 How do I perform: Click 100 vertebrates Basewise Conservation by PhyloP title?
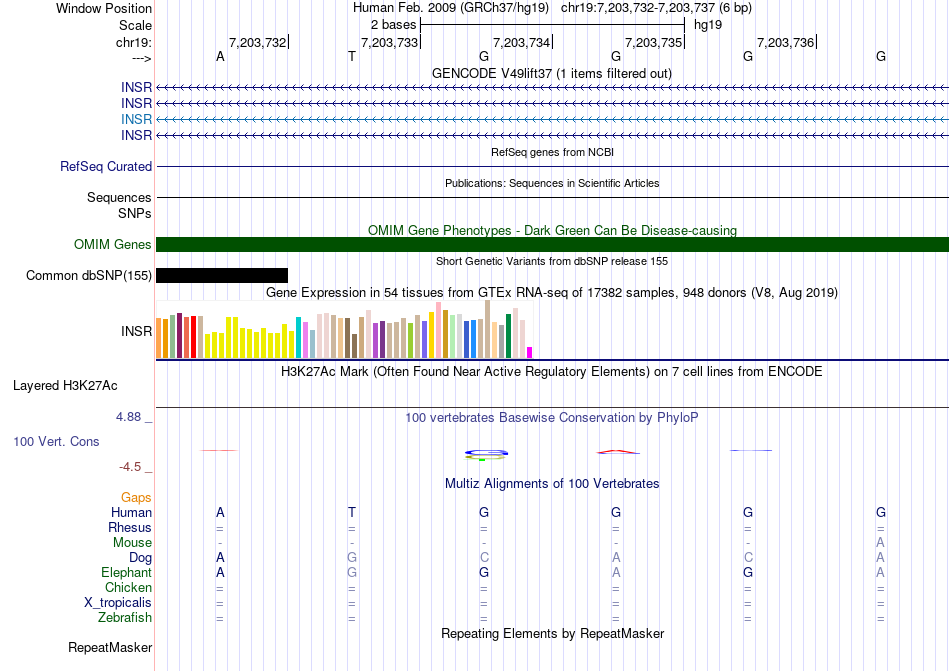(552, 417)
